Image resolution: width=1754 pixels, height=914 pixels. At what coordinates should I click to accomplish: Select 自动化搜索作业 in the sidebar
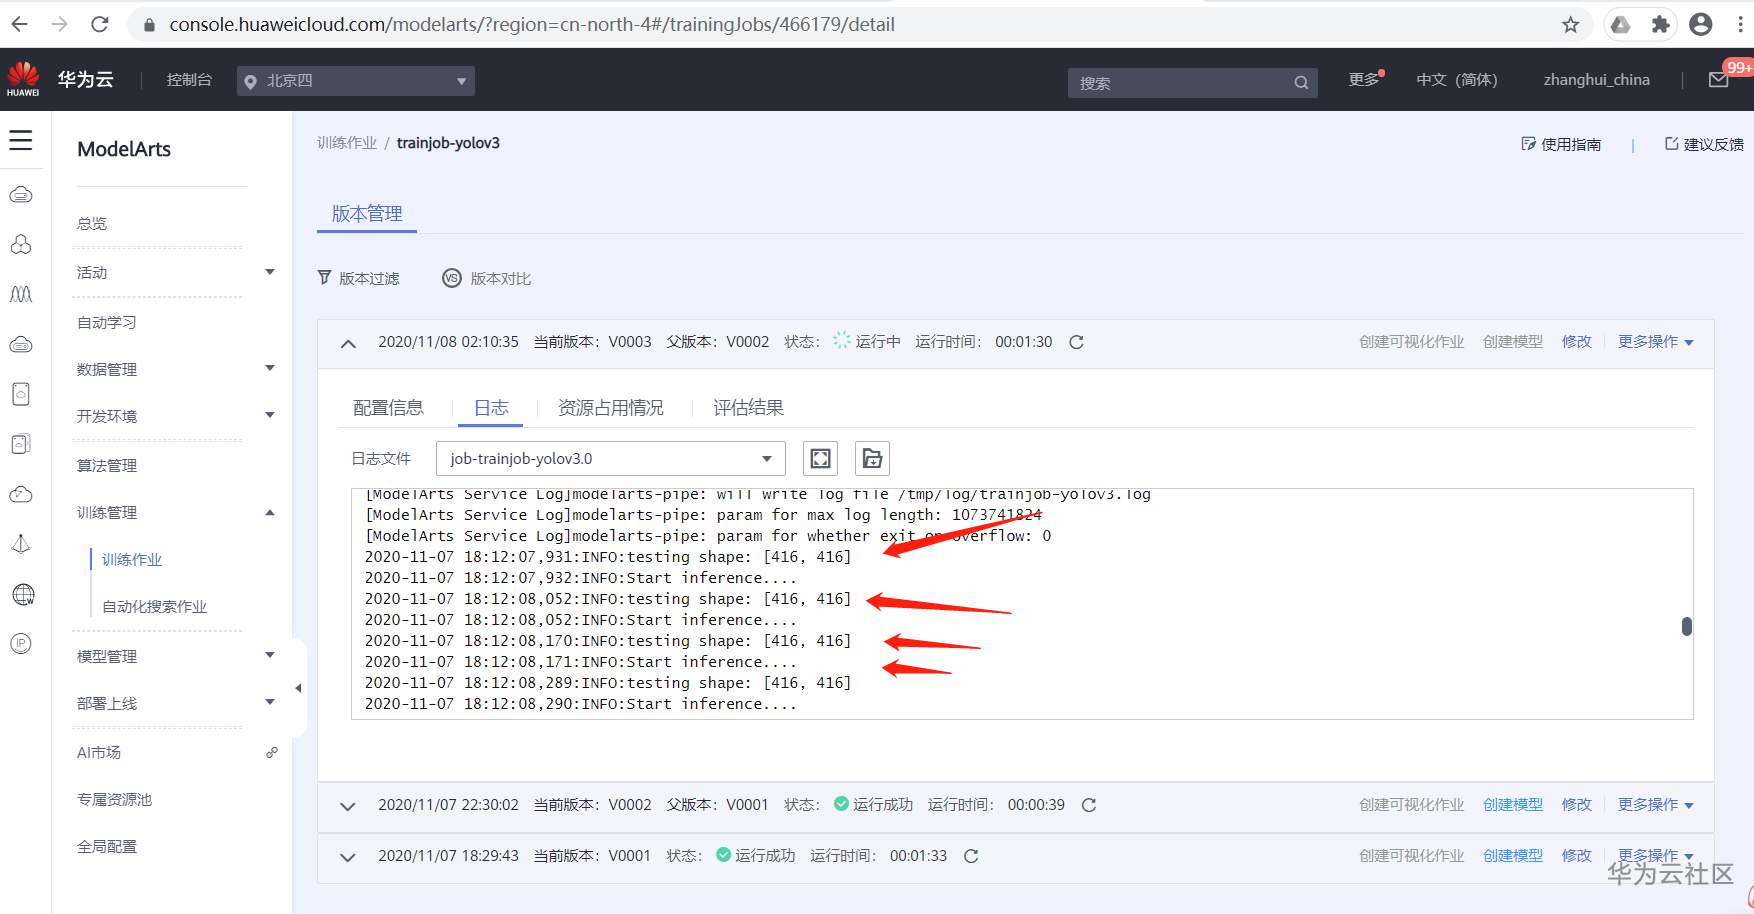[155, 607]
